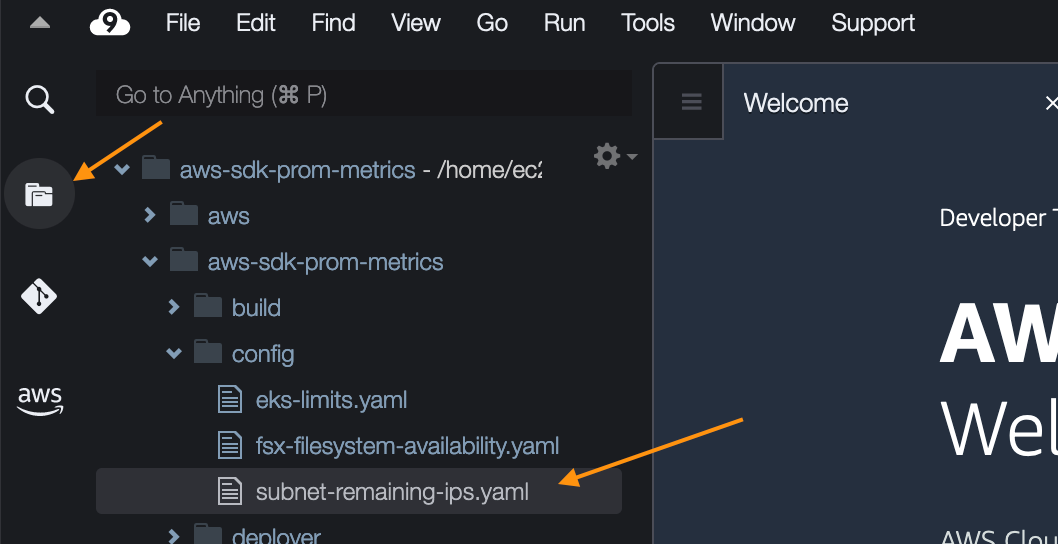Open the AWS Toolkit panel

pos(40,400)
